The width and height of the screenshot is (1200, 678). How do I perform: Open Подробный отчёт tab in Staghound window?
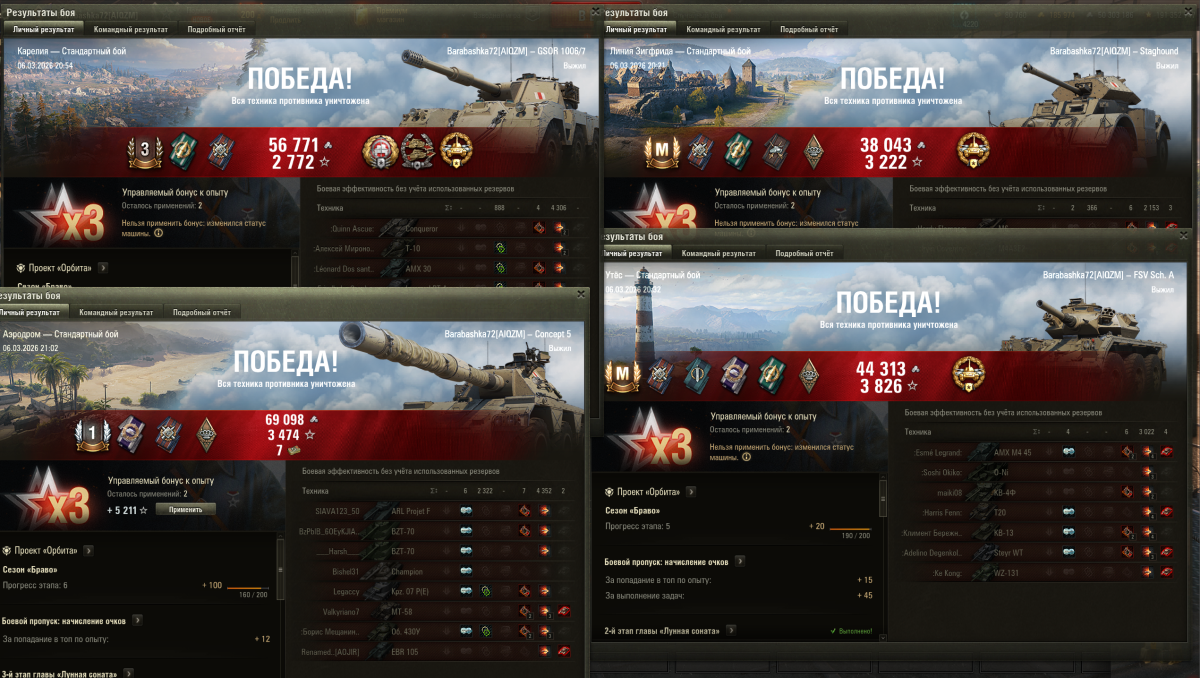[809, 29]
